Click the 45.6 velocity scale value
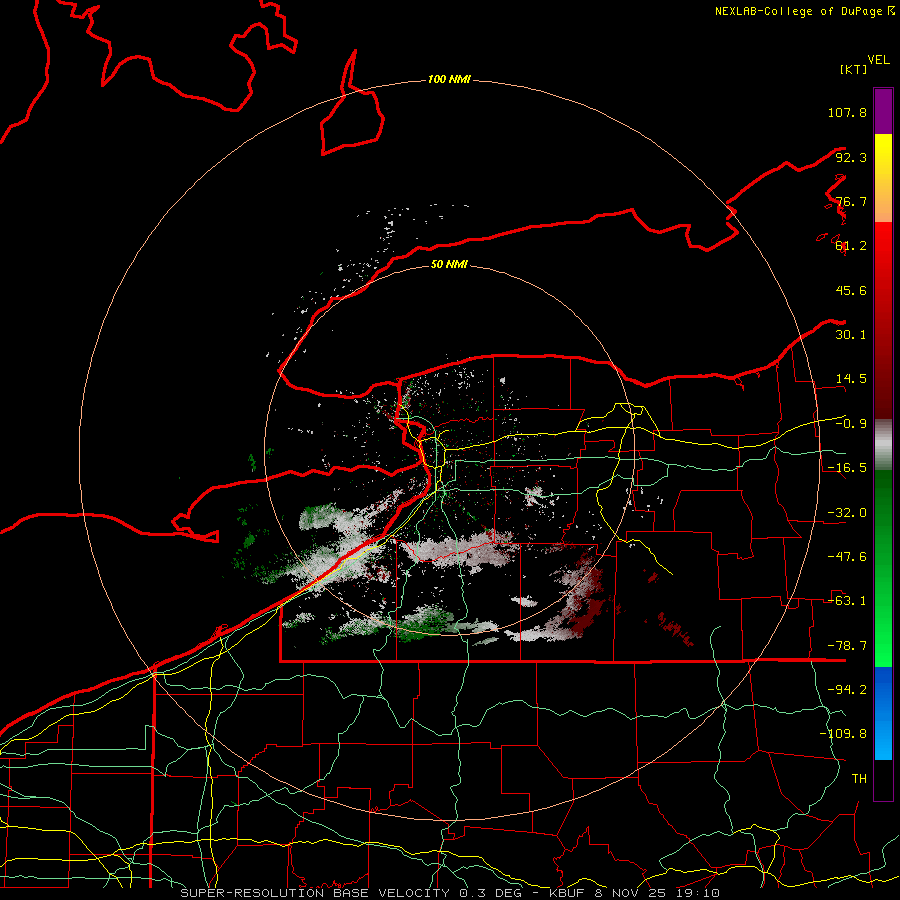This screenshot has width=900, height=900. click(851, 290)
